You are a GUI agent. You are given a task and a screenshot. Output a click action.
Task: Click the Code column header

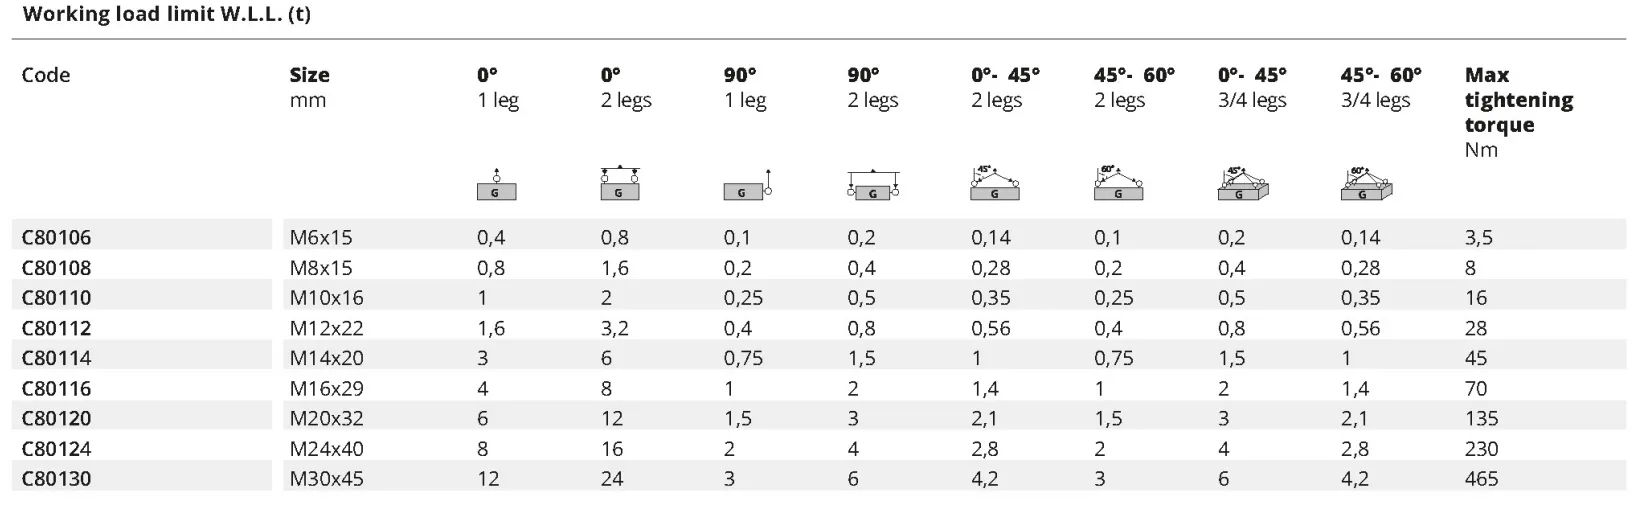[46, 75]
